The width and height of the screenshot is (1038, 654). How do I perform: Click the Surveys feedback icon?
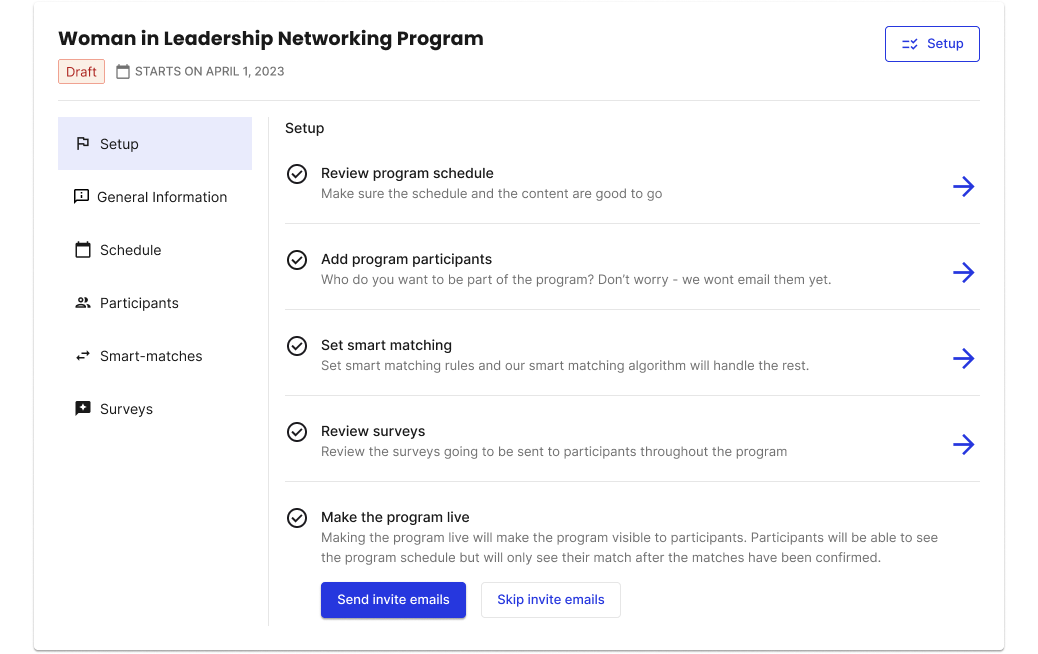[83, 409]
